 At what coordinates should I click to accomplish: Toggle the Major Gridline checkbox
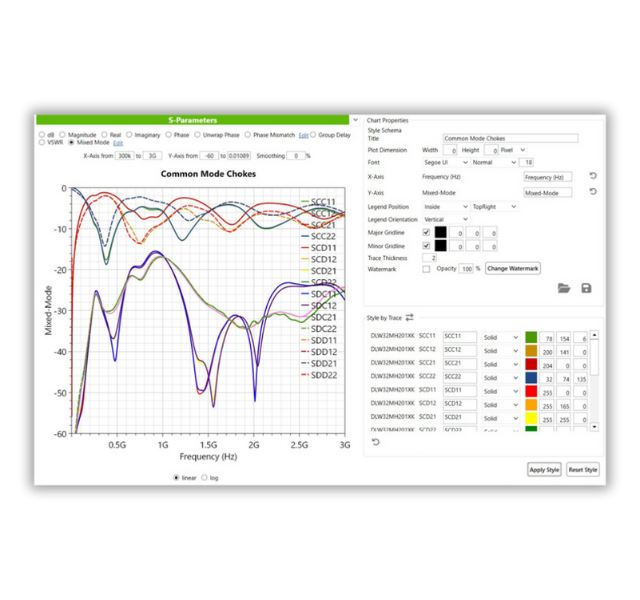[x=427, y=232]
